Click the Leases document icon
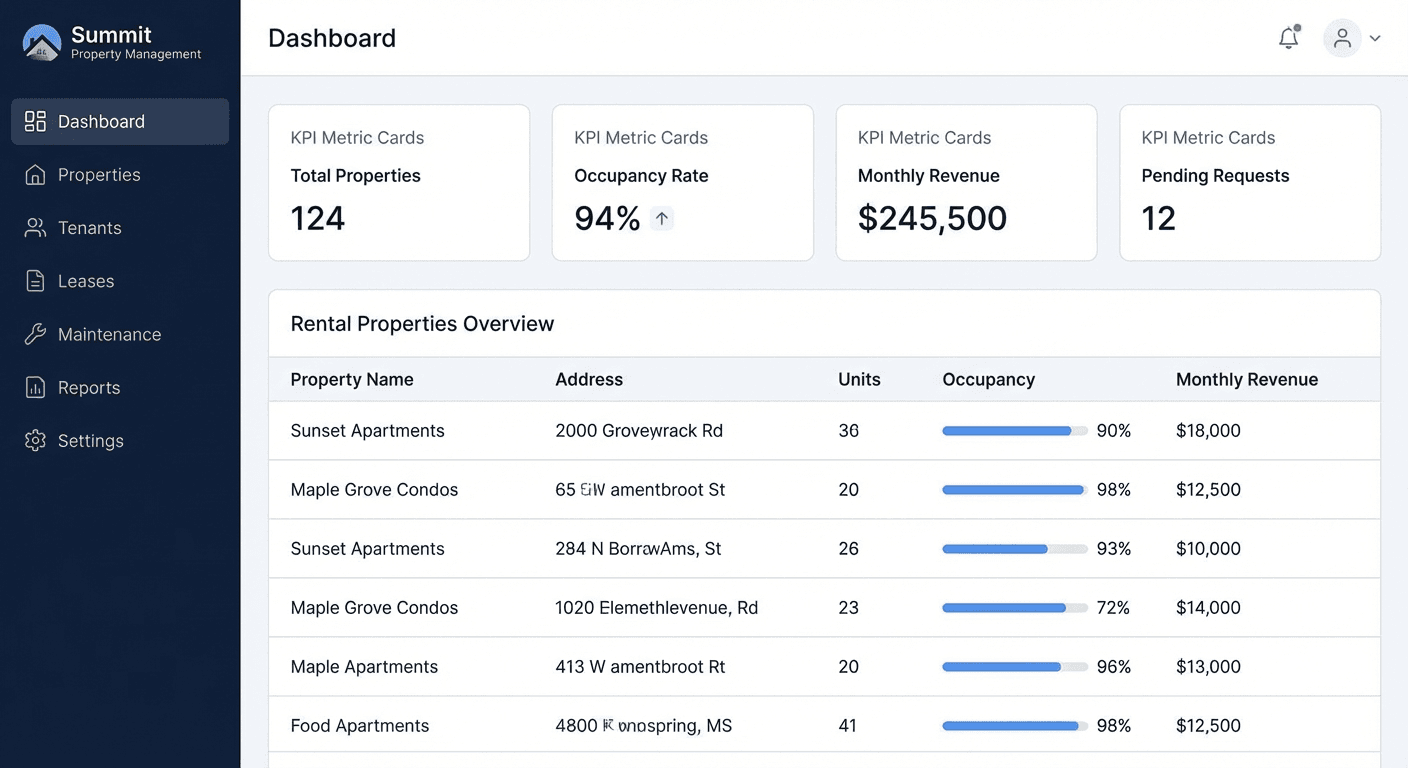This screenshot has width=1408, height=768. (35, 281)
